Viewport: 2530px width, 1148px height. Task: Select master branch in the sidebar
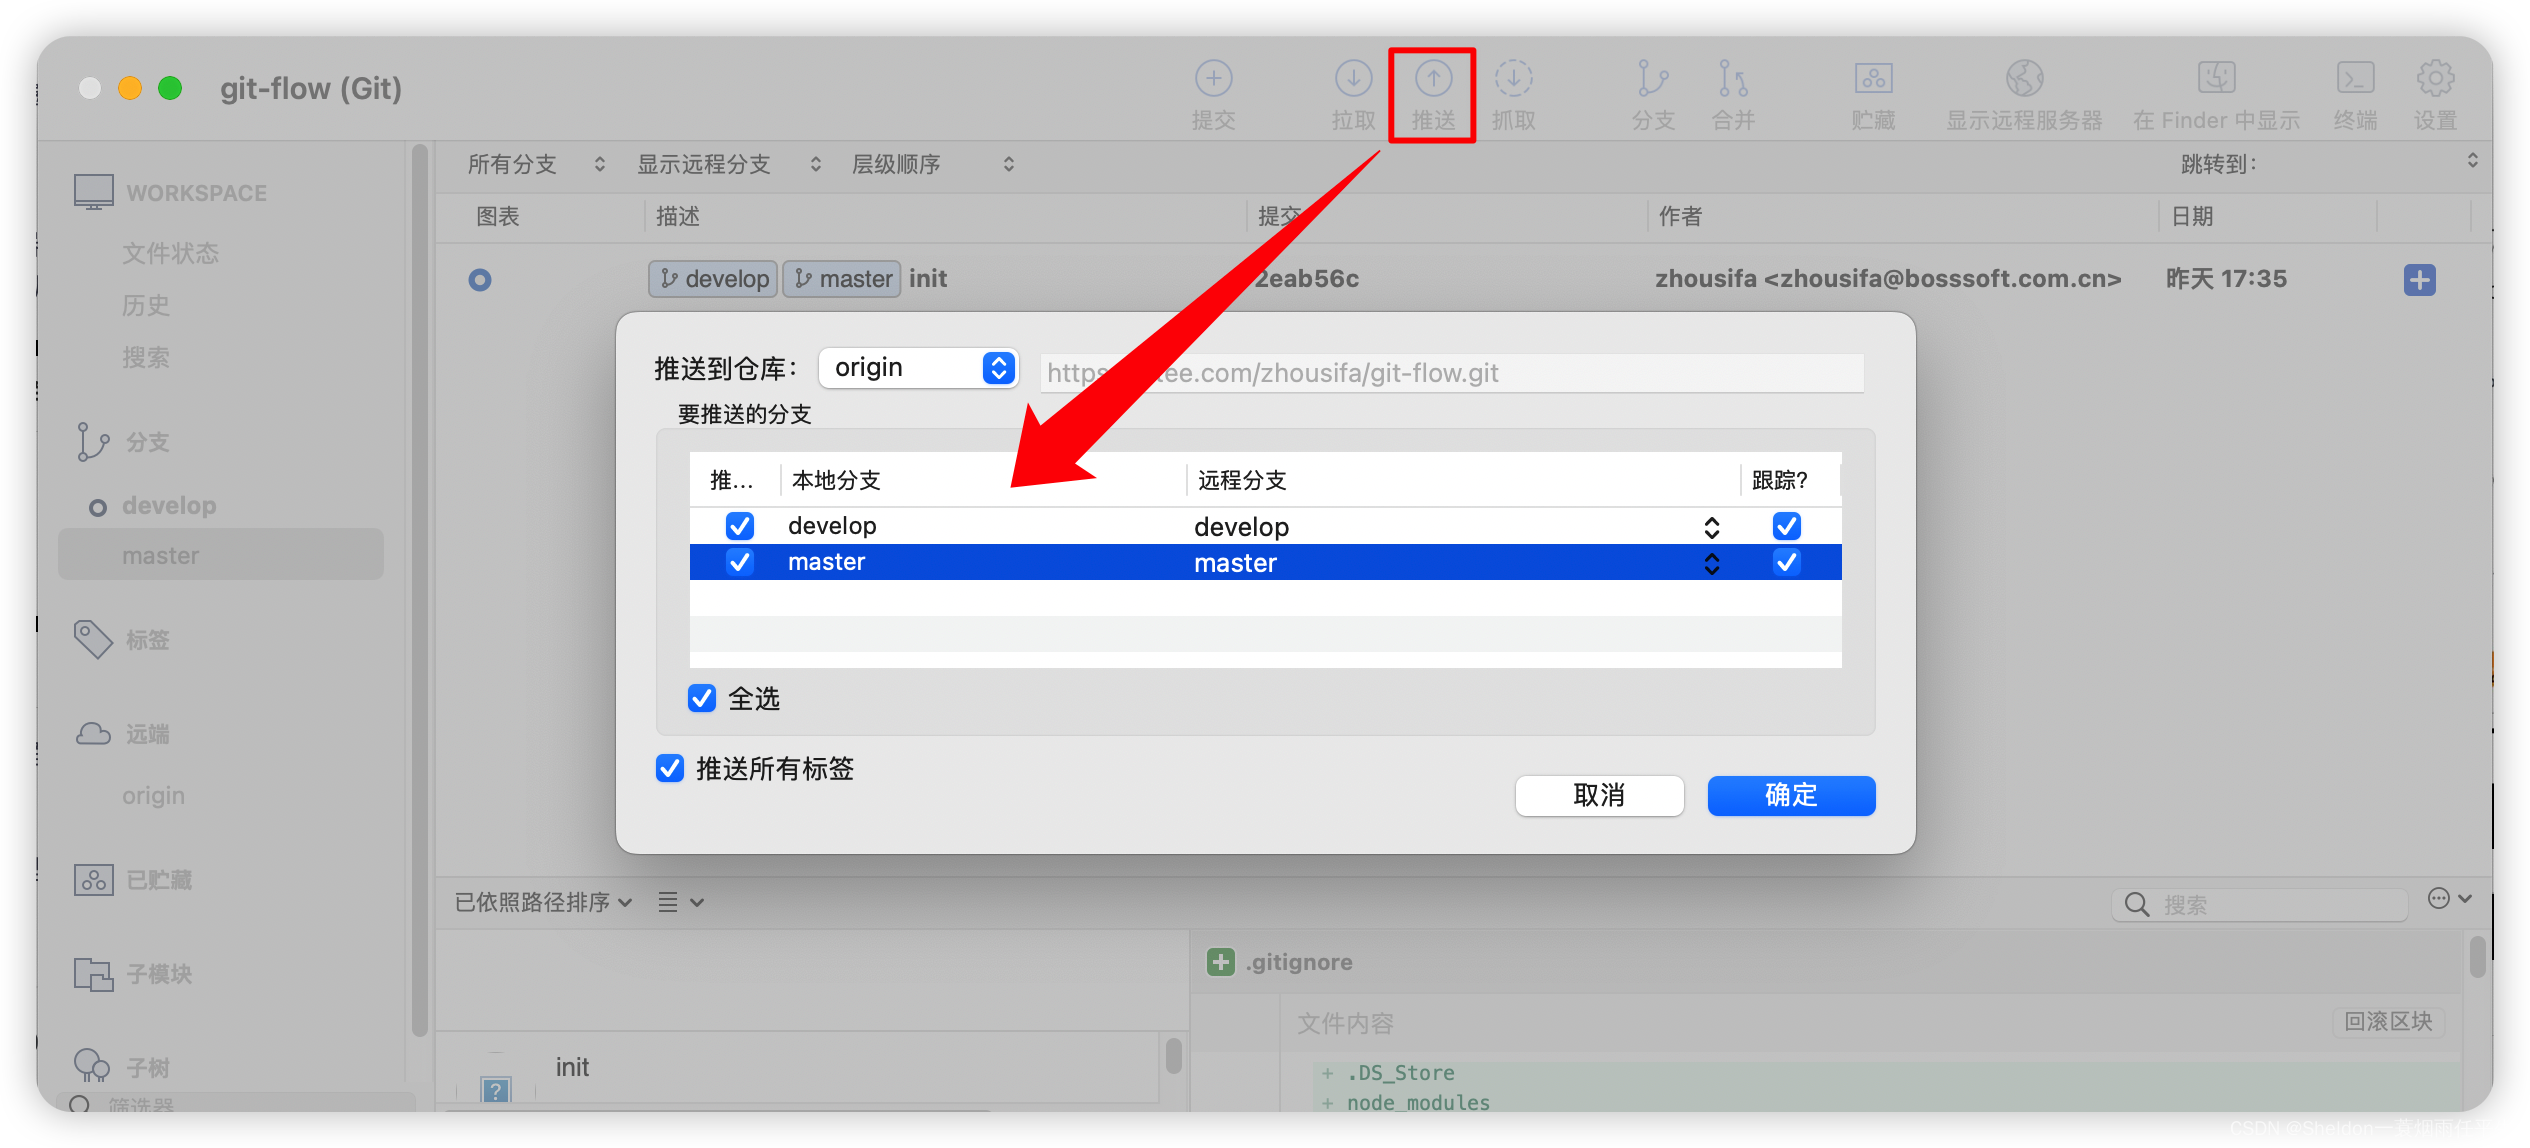click(221, 555)
